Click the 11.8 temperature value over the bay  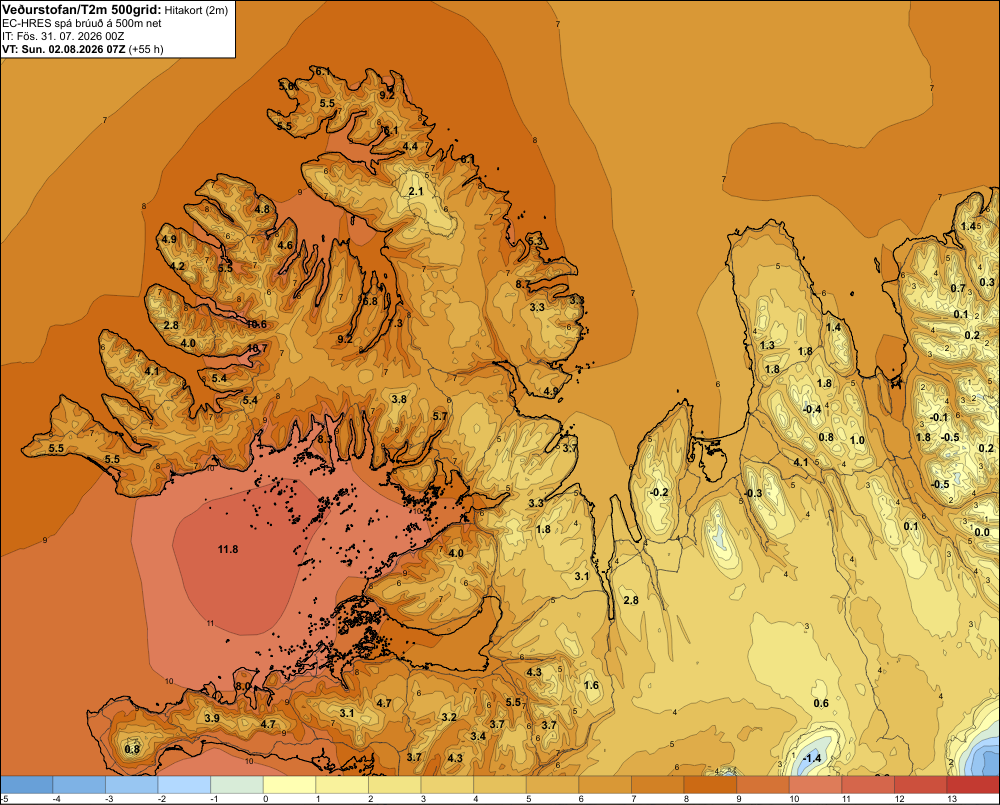pos(228,549)
